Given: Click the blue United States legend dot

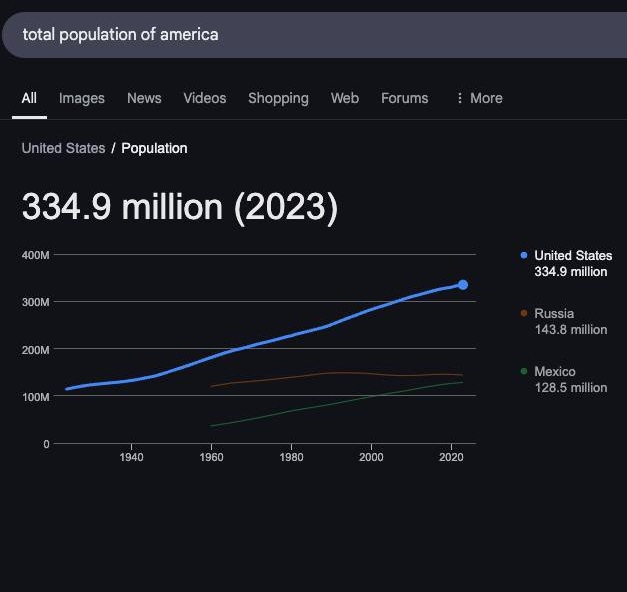Looking at the screenshot, I should click(x=524, y=256).
